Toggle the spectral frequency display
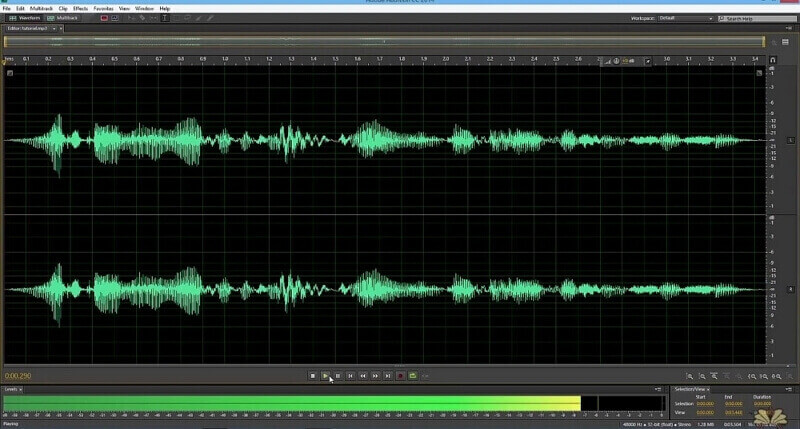800x429 pixels. [x=104, y=18]
